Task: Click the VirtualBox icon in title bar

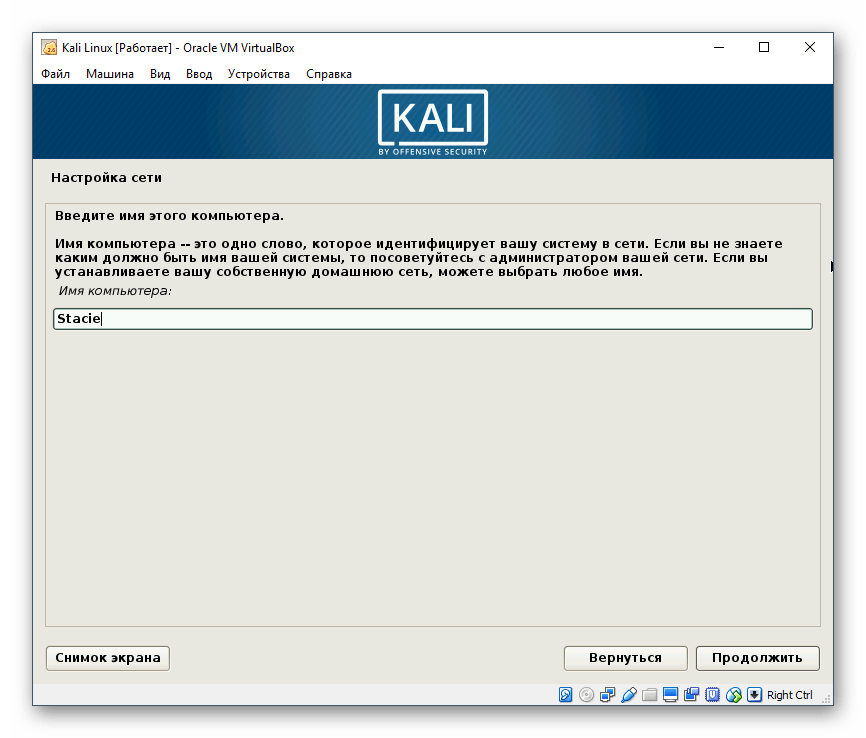Action: point(47,47)
